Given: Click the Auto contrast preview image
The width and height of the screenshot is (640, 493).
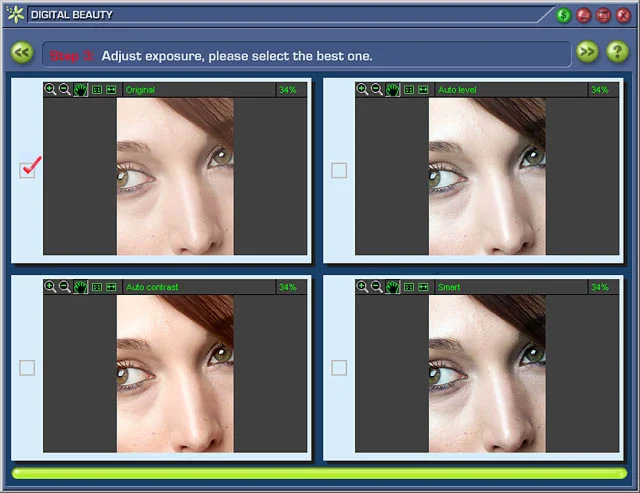Looking at the screenshot, I should 175,374.
